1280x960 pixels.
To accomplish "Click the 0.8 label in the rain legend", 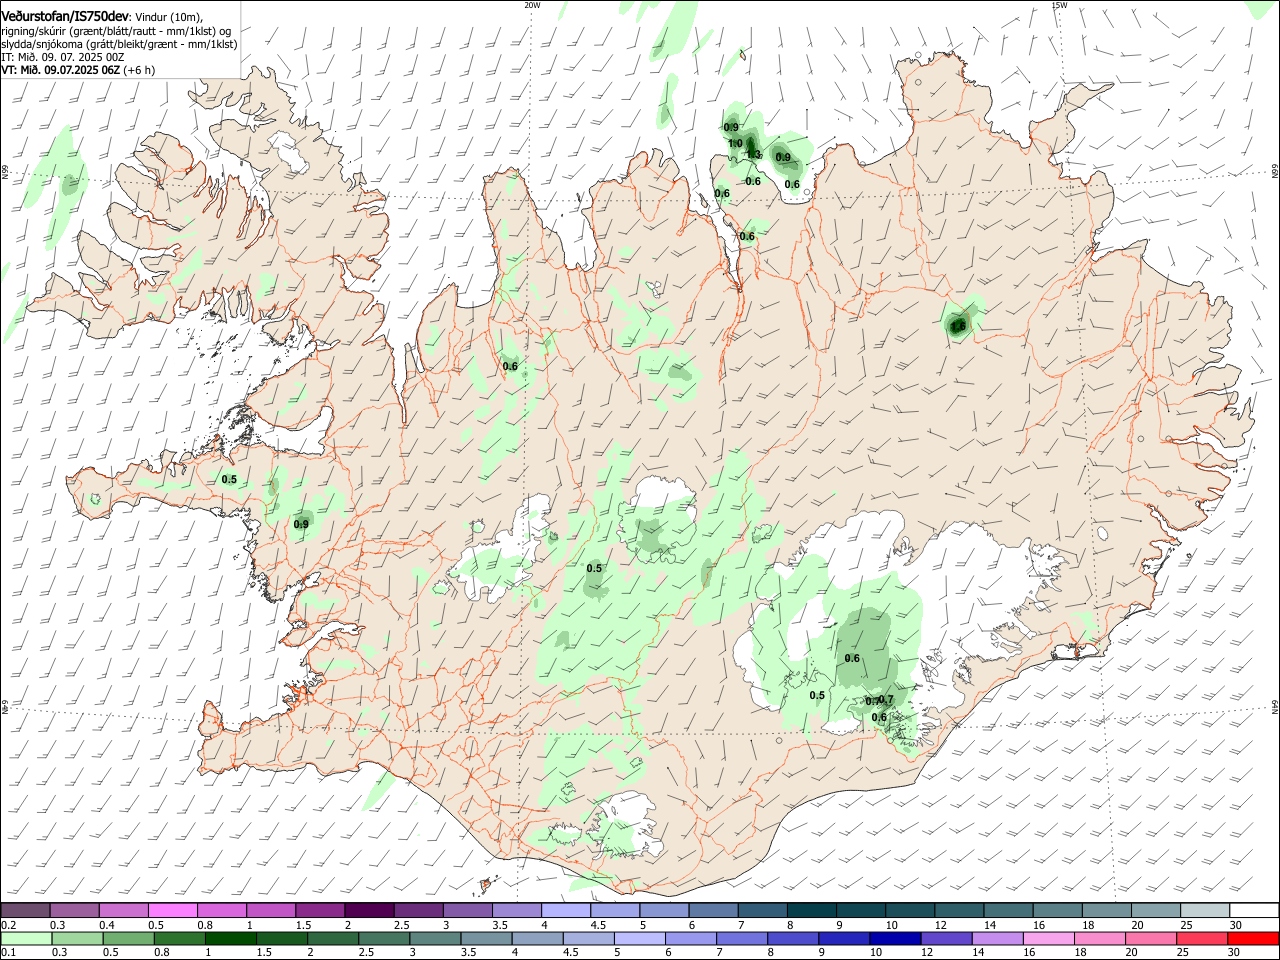I will (x=160, y=953).
